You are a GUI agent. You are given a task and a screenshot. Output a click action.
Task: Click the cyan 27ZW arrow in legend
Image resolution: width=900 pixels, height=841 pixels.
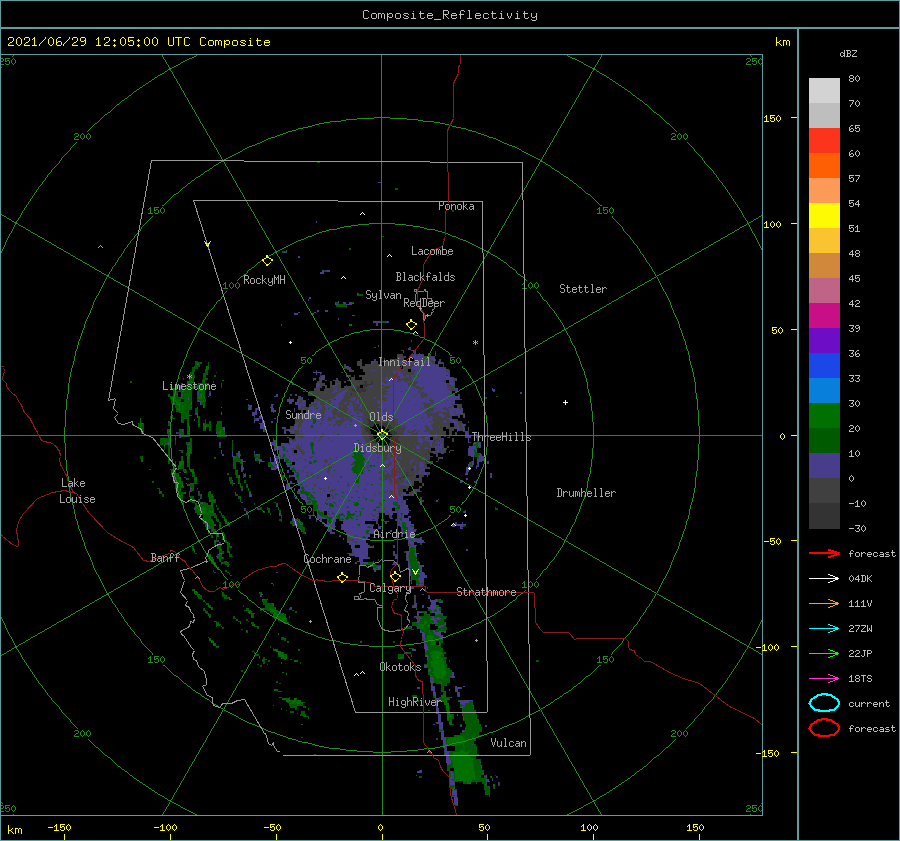point(824,629)
